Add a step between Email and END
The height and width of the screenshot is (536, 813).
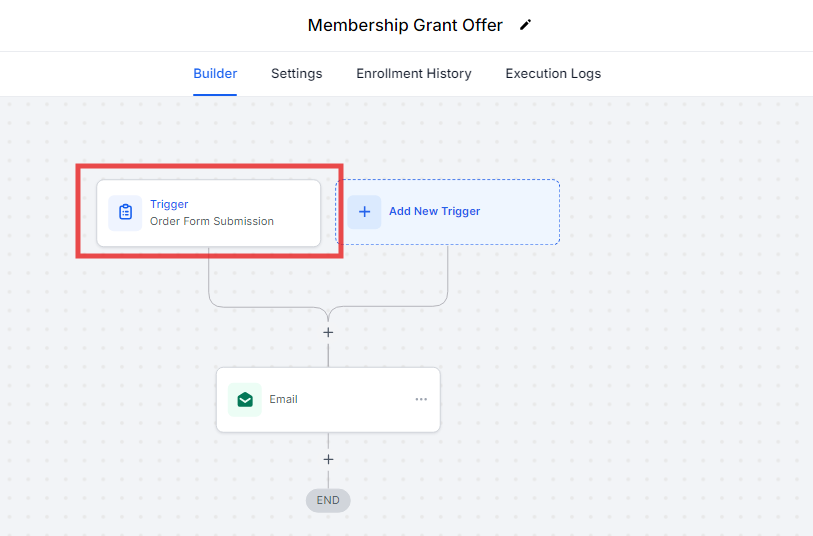(328, 460)
